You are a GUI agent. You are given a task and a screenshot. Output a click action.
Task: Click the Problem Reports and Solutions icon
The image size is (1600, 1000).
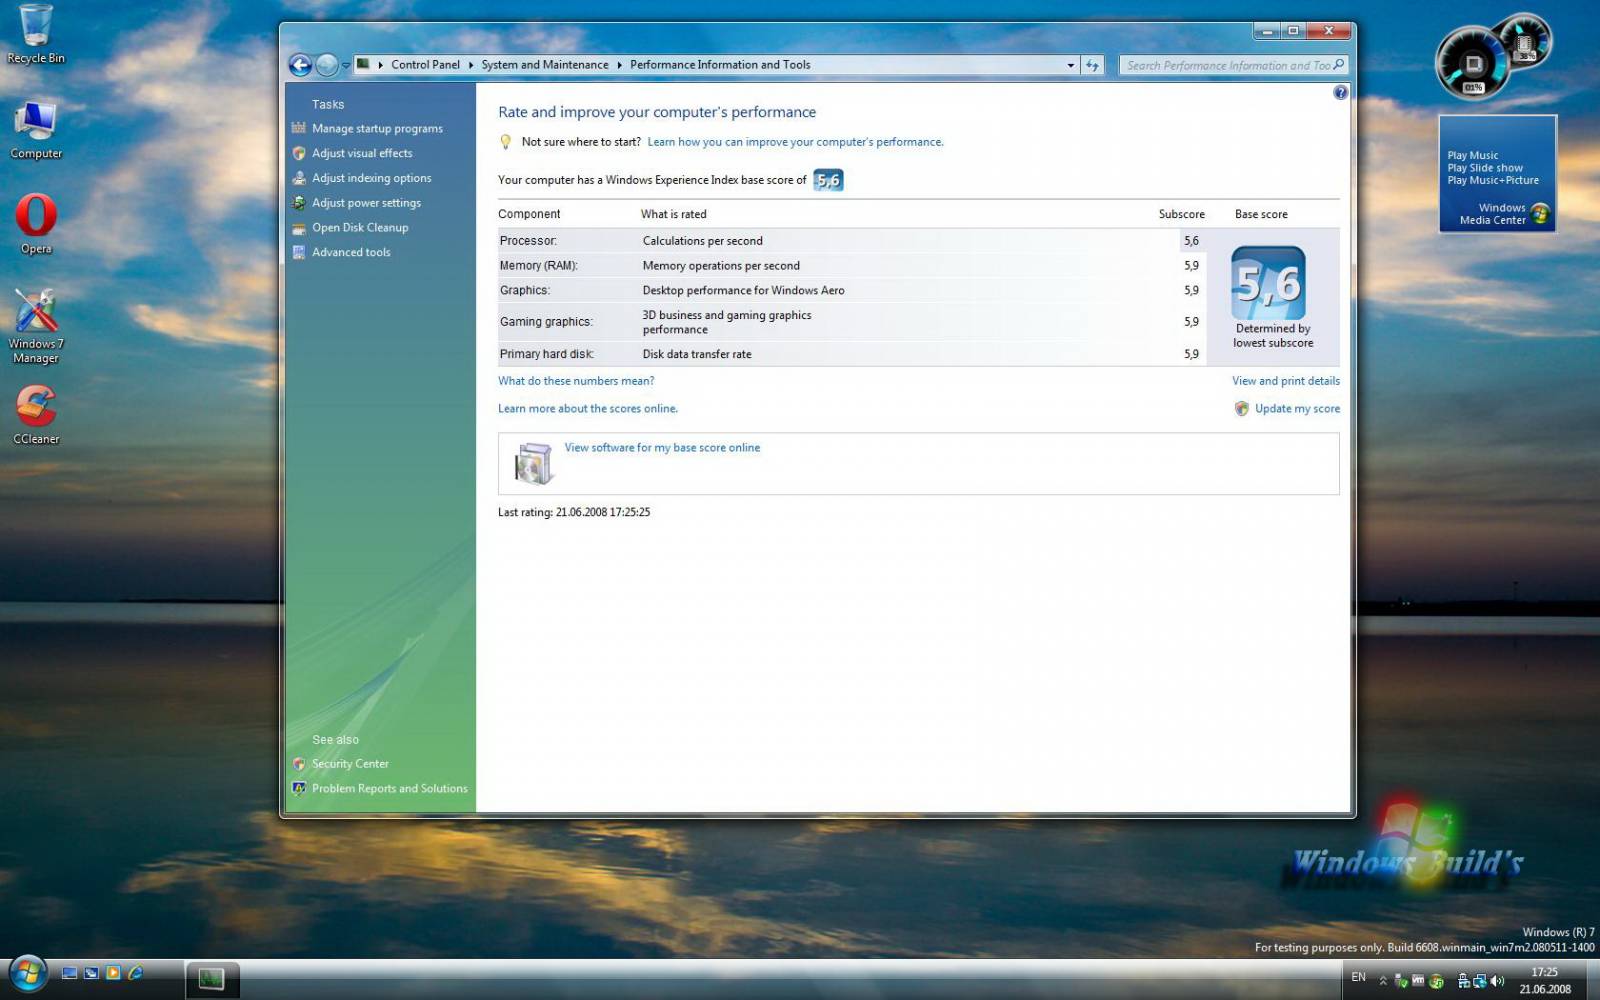click(298, 788)
